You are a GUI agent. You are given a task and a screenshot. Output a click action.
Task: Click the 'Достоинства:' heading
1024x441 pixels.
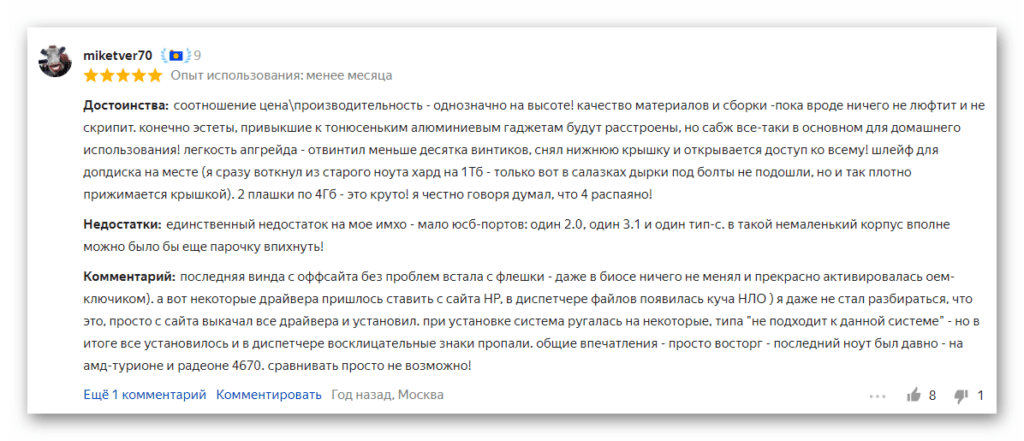coord(126,105)
